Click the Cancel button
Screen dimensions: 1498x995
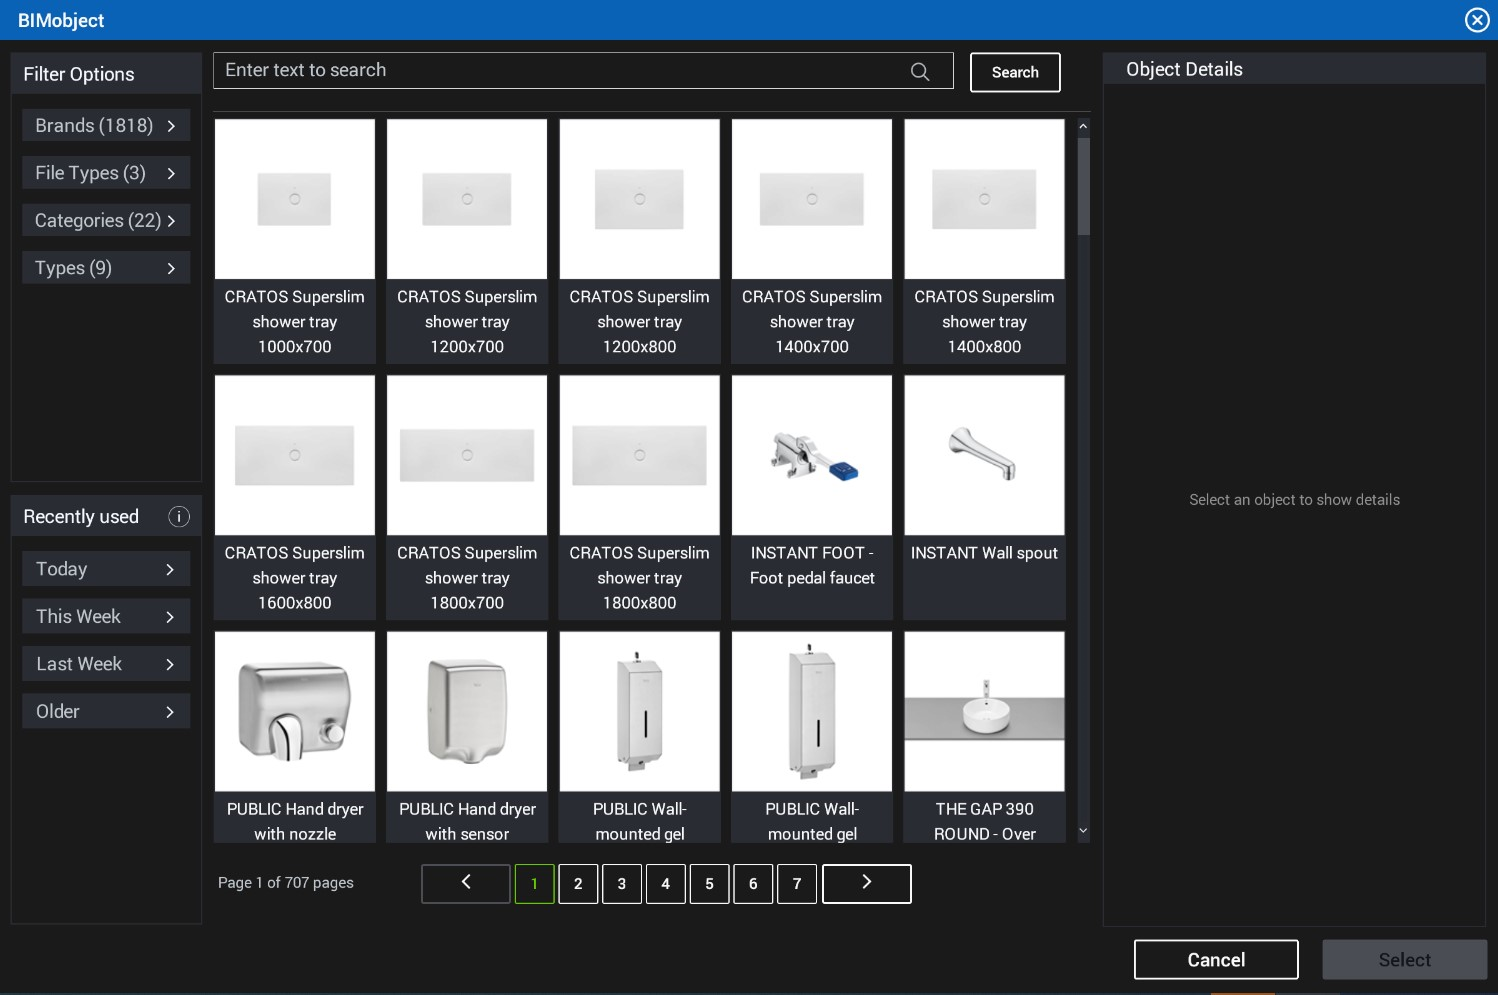pyautogui.click(x=1216, y=960)
